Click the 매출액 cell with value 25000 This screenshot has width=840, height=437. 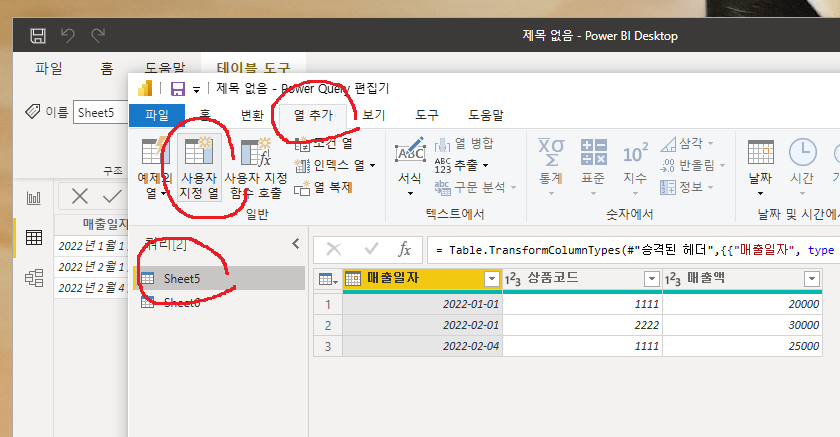[x=742, y=346]
